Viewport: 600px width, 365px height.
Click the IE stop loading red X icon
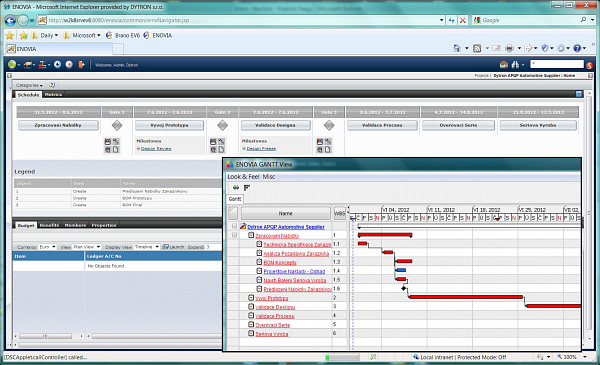[463, 20]
